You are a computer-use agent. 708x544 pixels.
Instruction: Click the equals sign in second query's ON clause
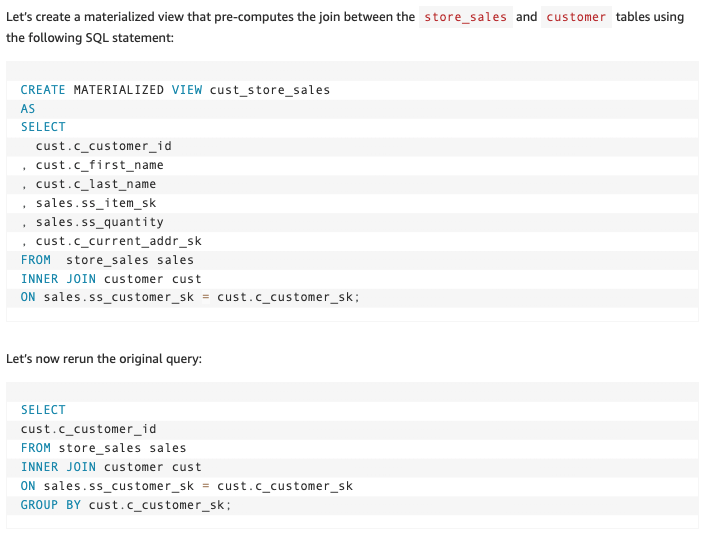(205, 486)
